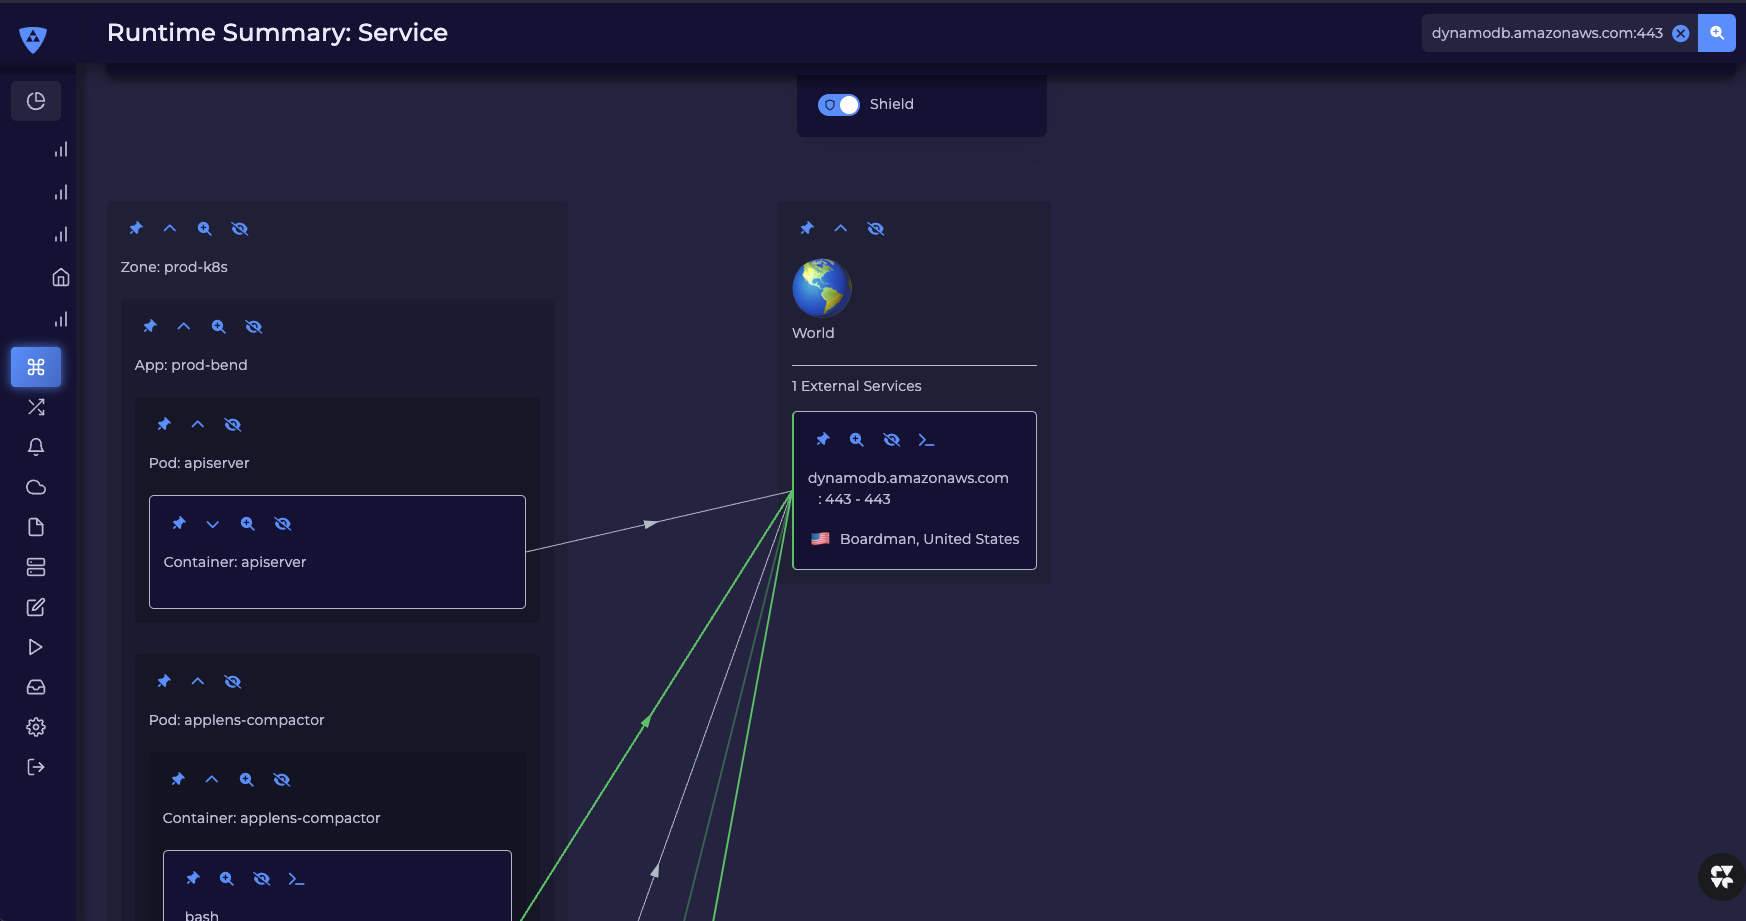Click the logout icon in sidebar

pyautogui.click(x=36, y=767)
